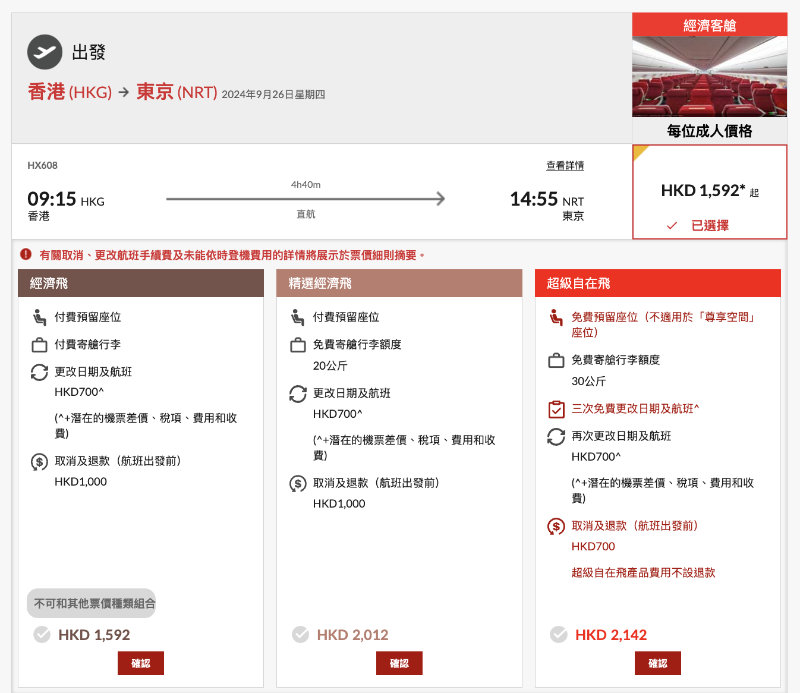Confirm the 經濟飛 fare with 確認 button
The width and height of the screenshot is (800, 693).
click(141, 663)
